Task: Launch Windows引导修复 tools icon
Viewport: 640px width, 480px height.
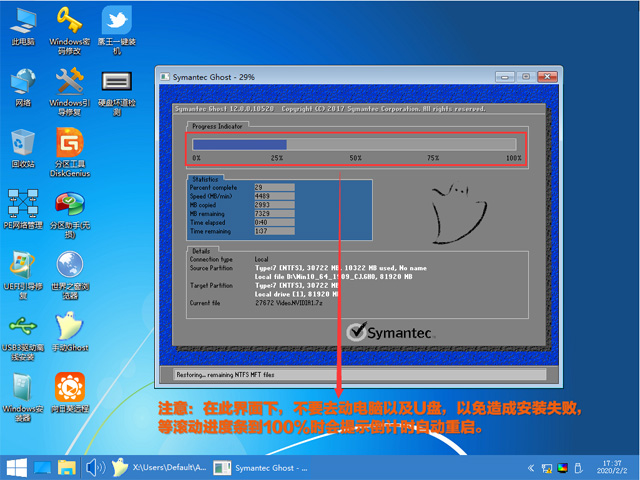Action: coord(69,83)
